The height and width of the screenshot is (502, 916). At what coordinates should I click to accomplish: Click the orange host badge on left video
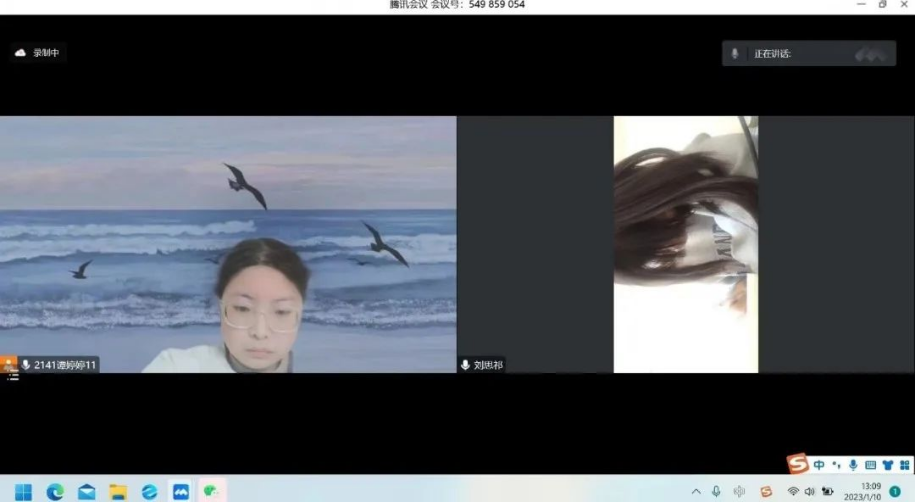click(8, 364)
